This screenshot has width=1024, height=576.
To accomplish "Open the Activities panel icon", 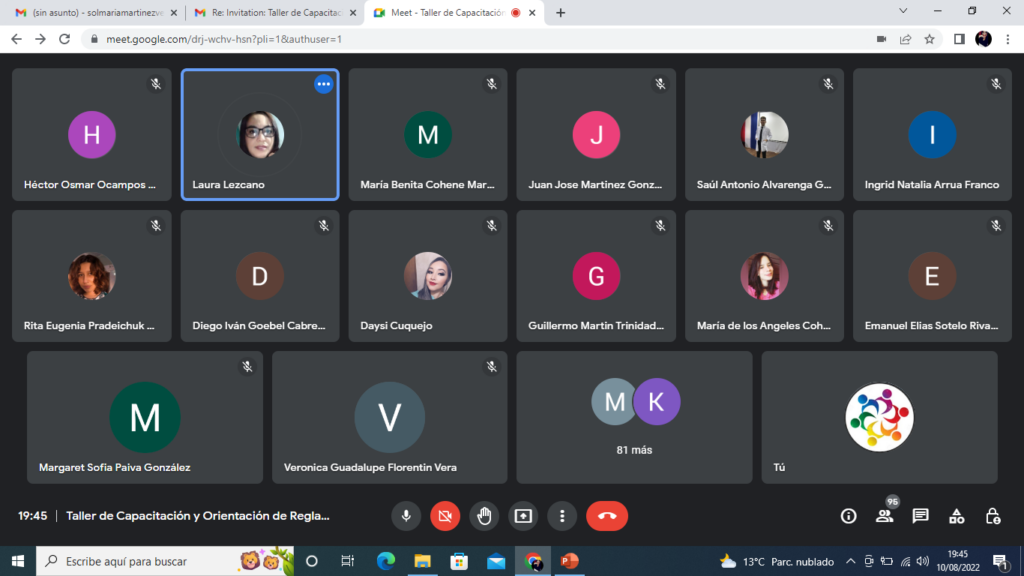I will pos(956,516).
